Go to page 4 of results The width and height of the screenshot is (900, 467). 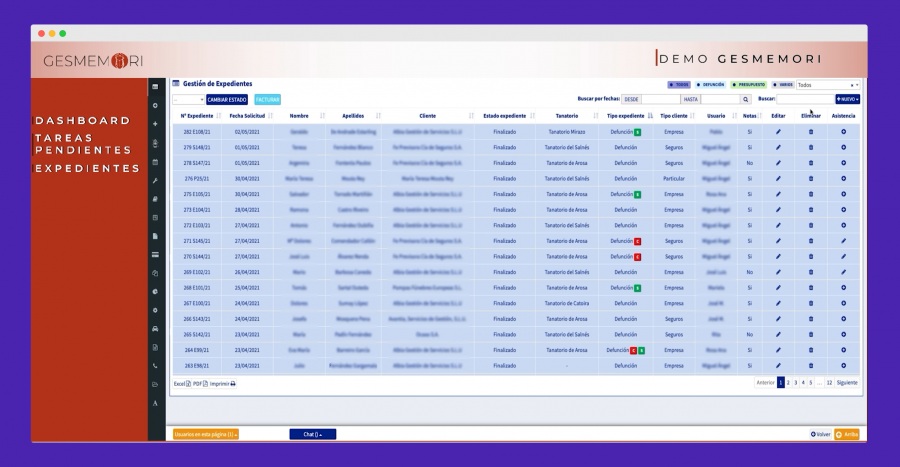pyautogui.click(x=803, y=383)
